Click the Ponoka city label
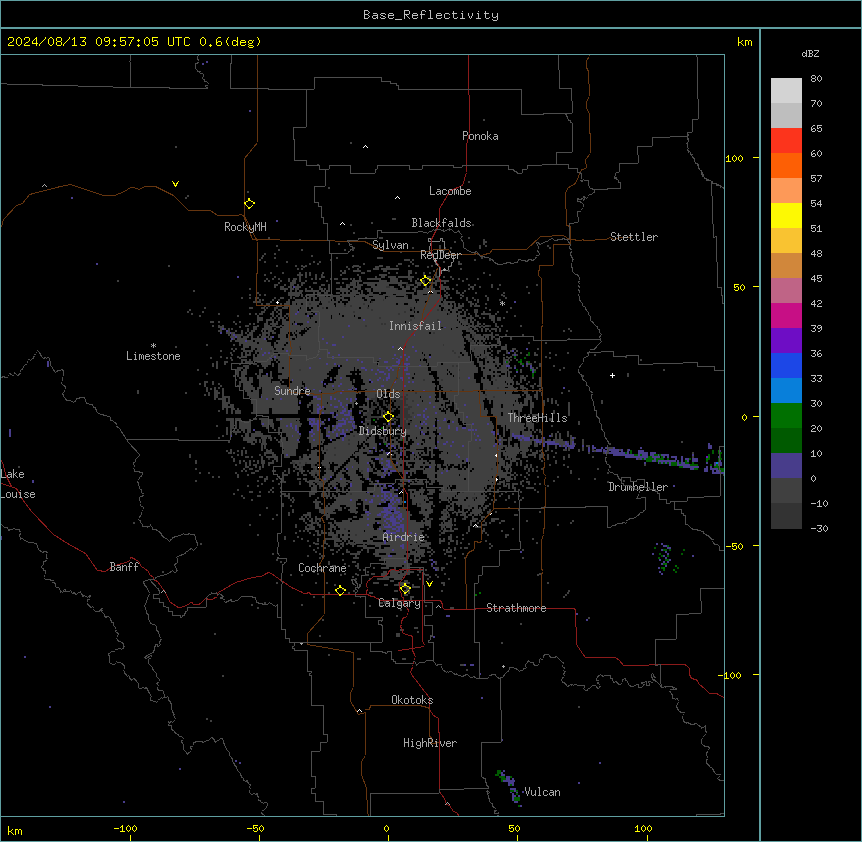Screen dimensions: 862x842 (480, 136)
